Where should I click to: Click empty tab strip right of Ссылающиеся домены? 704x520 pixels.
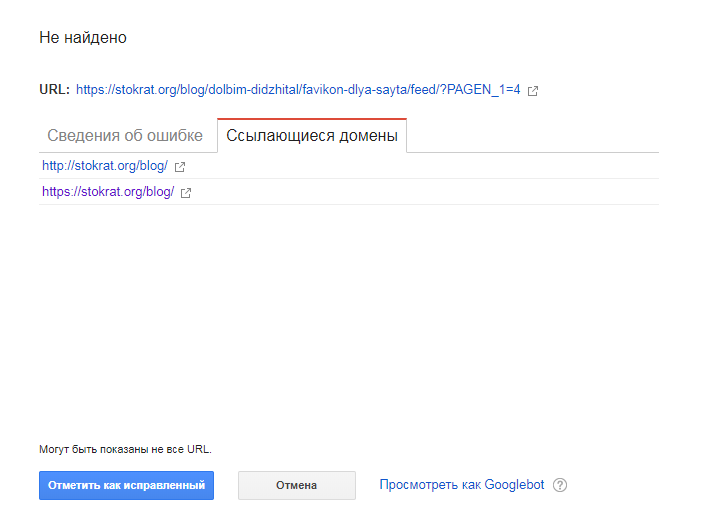point(530,136)
